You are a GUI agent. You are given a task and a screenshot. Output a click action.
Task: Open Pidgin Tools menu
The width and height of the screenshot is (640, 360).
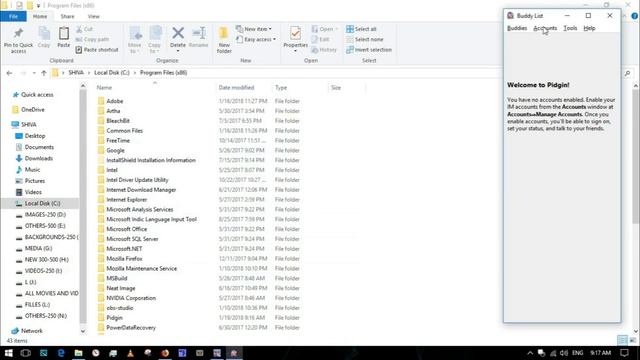click(570, 28)
